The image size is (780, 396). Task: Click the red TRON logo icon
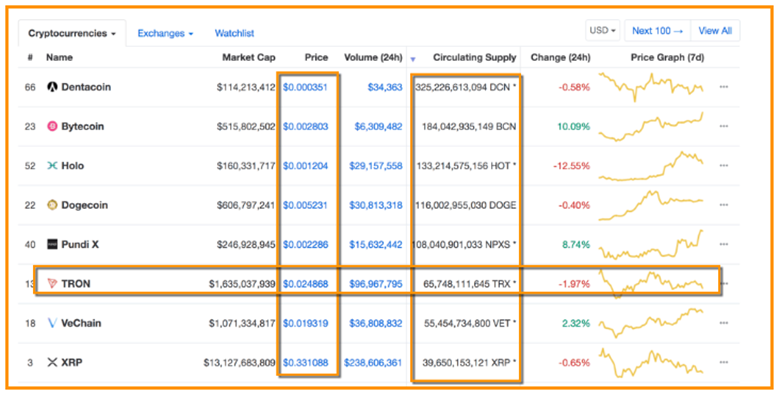point(52,284)
